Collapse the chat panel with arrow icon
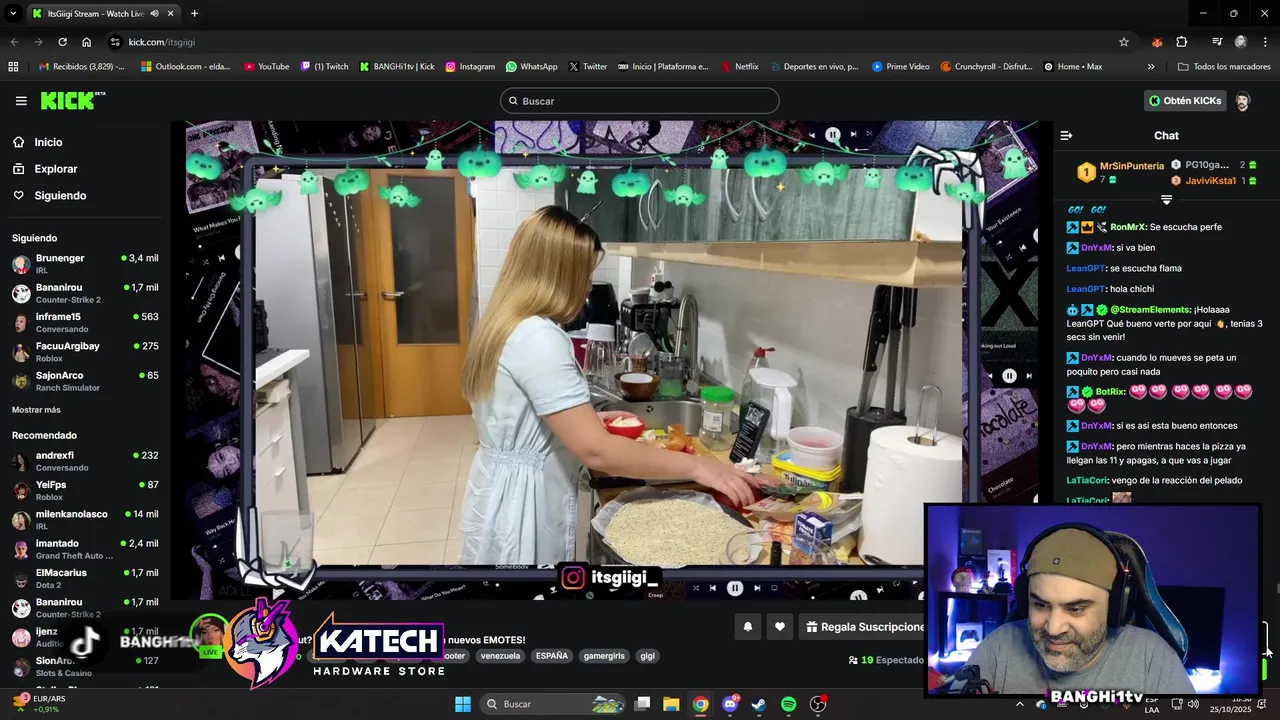 point(1066,135)
